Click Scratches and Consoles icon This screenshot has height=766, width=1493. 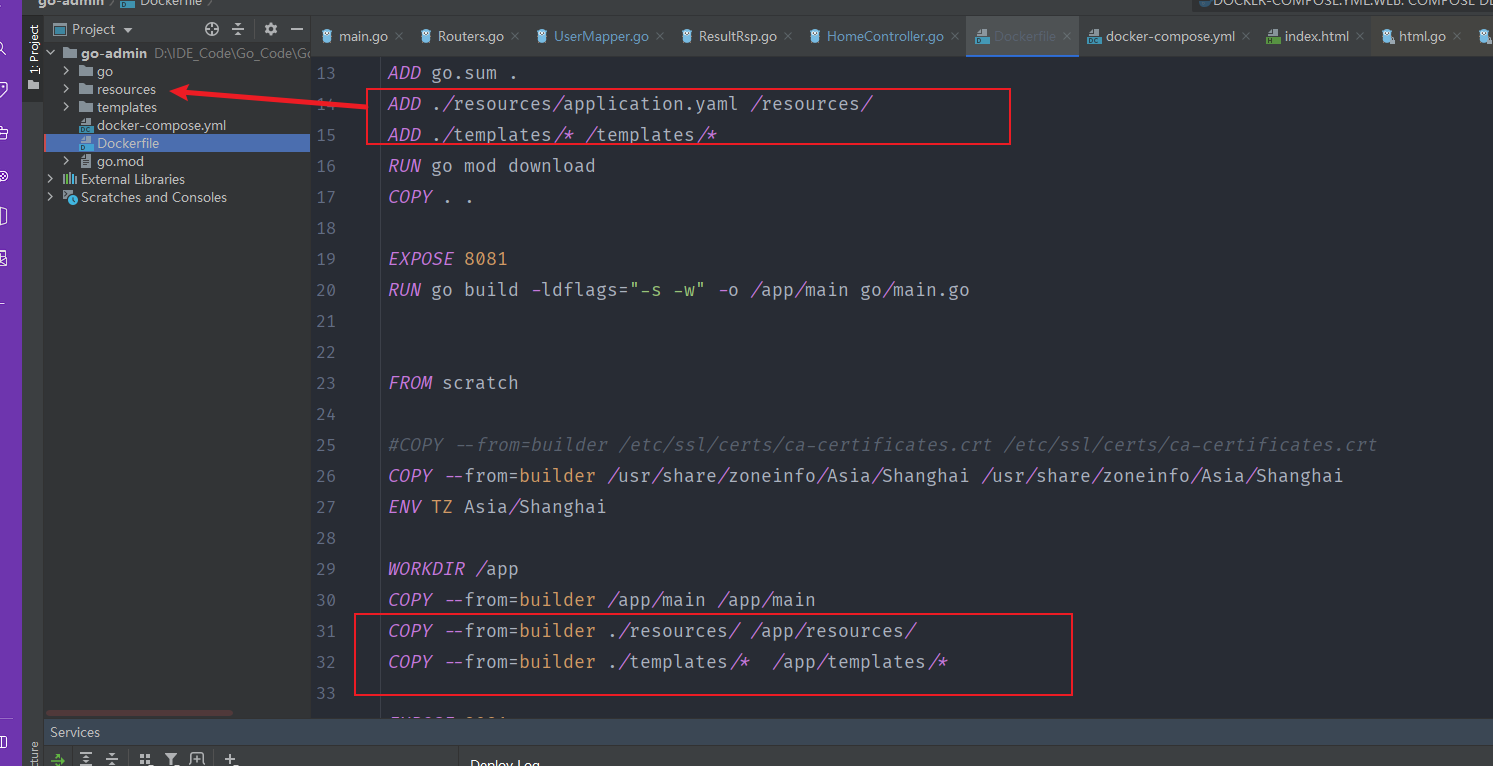click(x=70, y=197)
